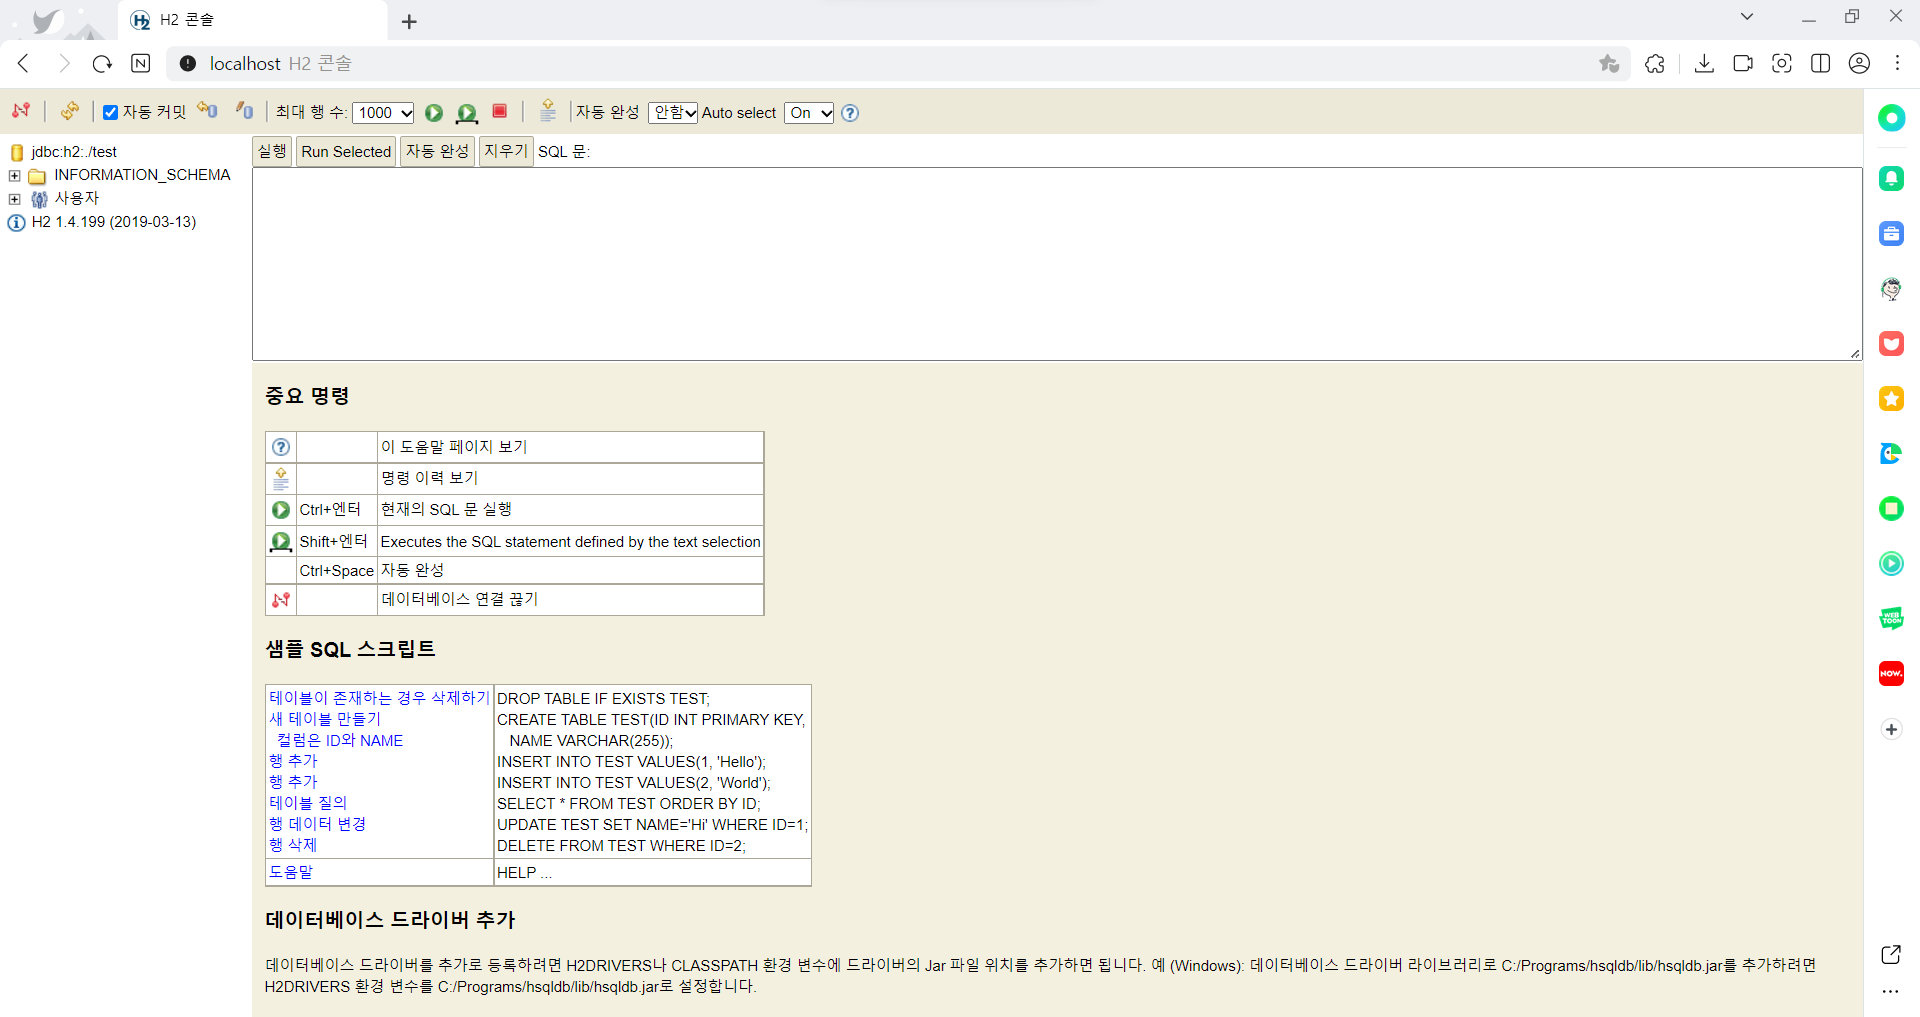Click the sidebar plus add icon

(1891, 729)
